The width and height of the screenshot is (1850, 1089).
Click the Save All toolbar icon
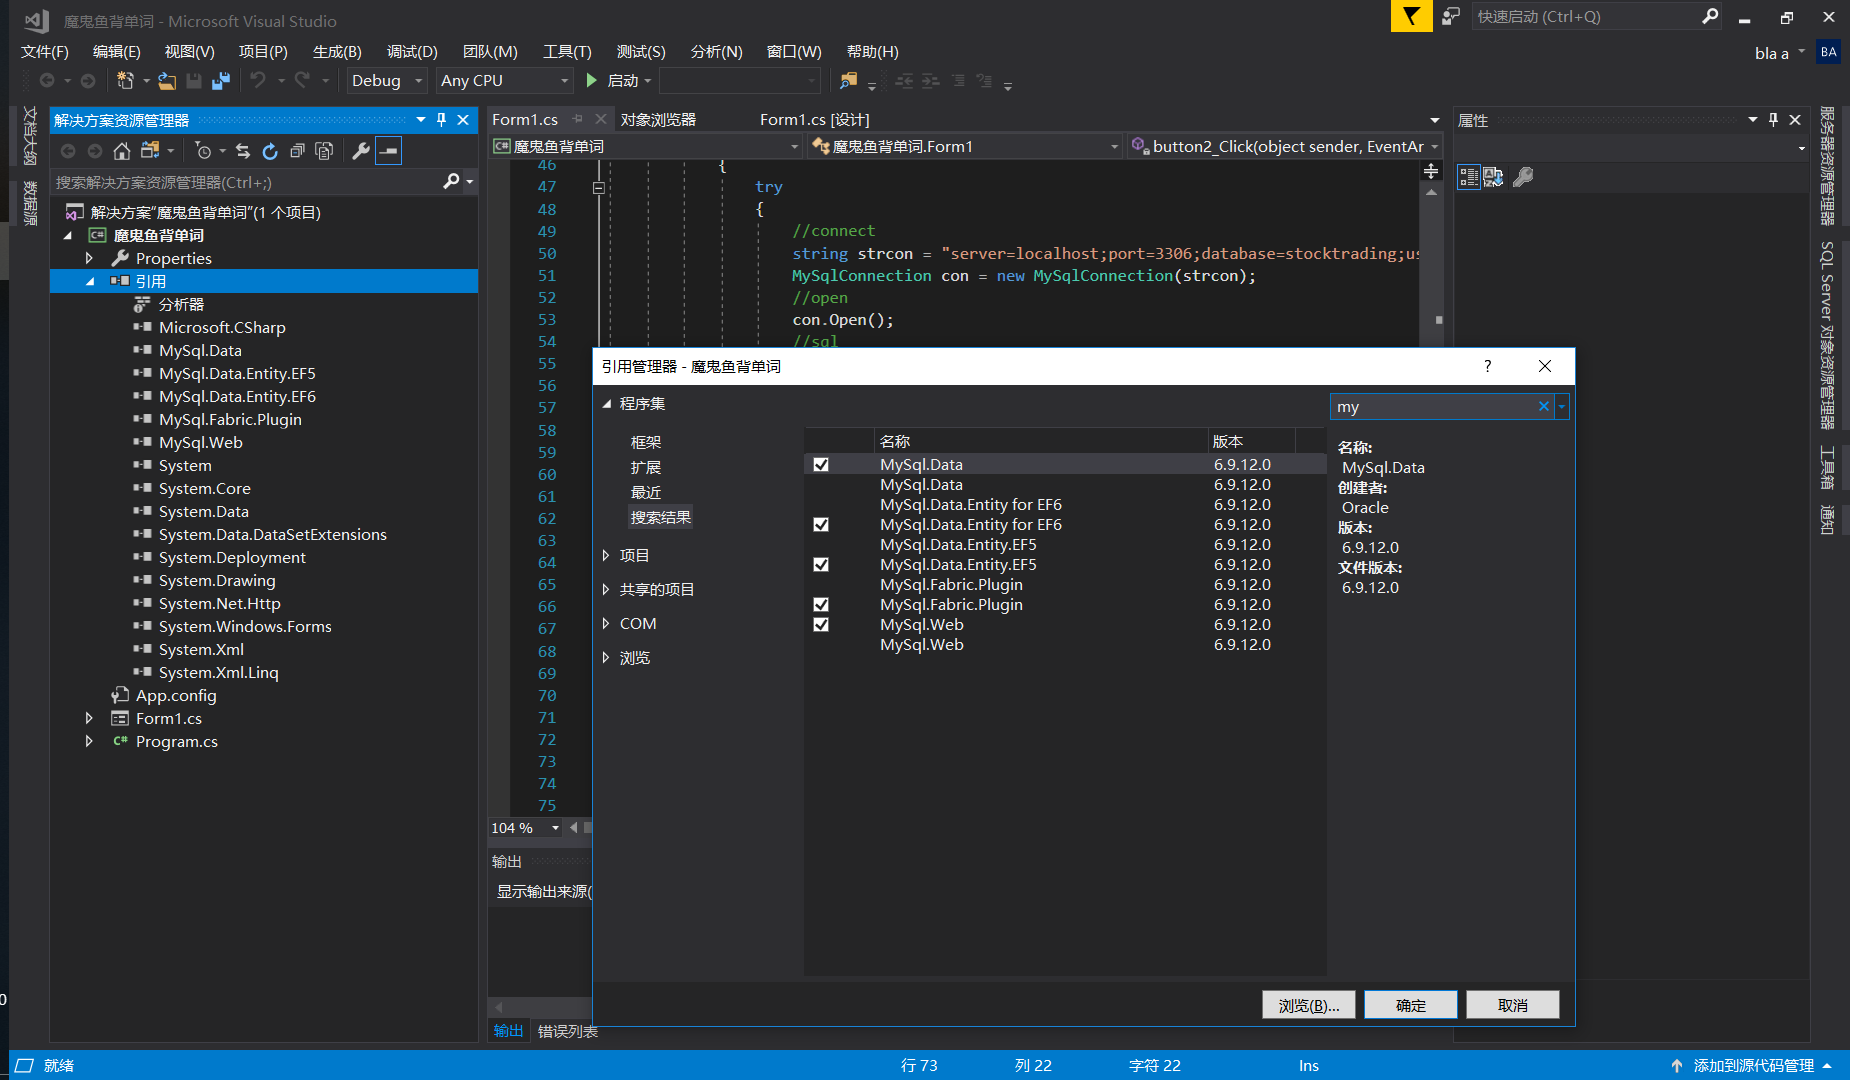(221, 80)
